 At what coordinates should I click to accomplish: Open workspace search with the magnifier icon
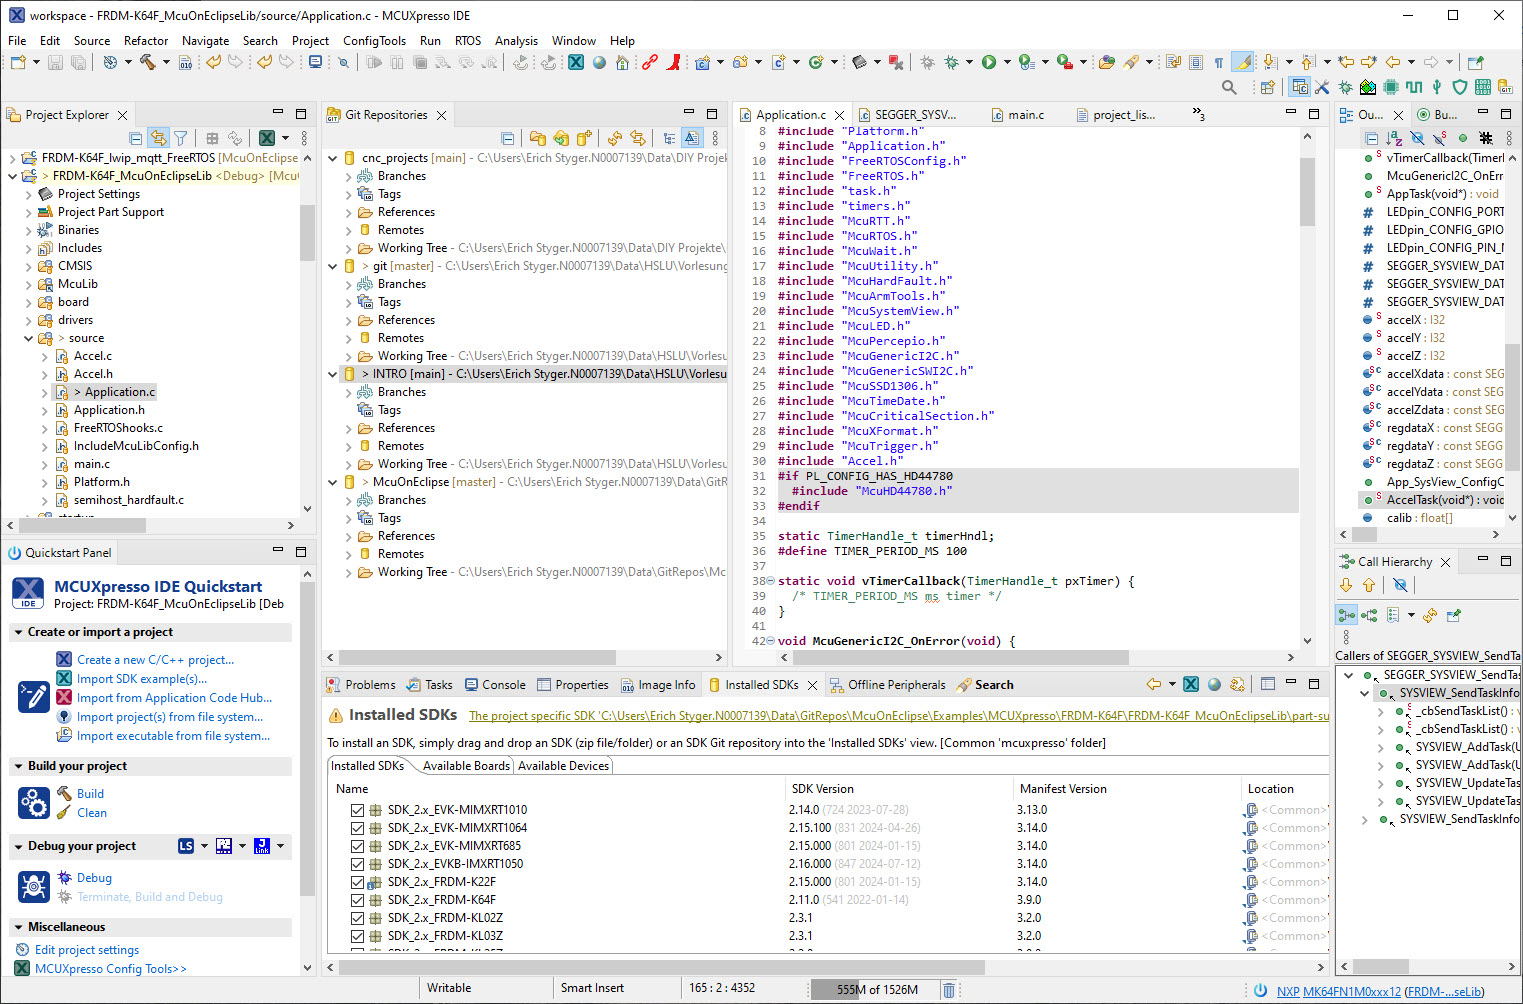[1228, 87]
